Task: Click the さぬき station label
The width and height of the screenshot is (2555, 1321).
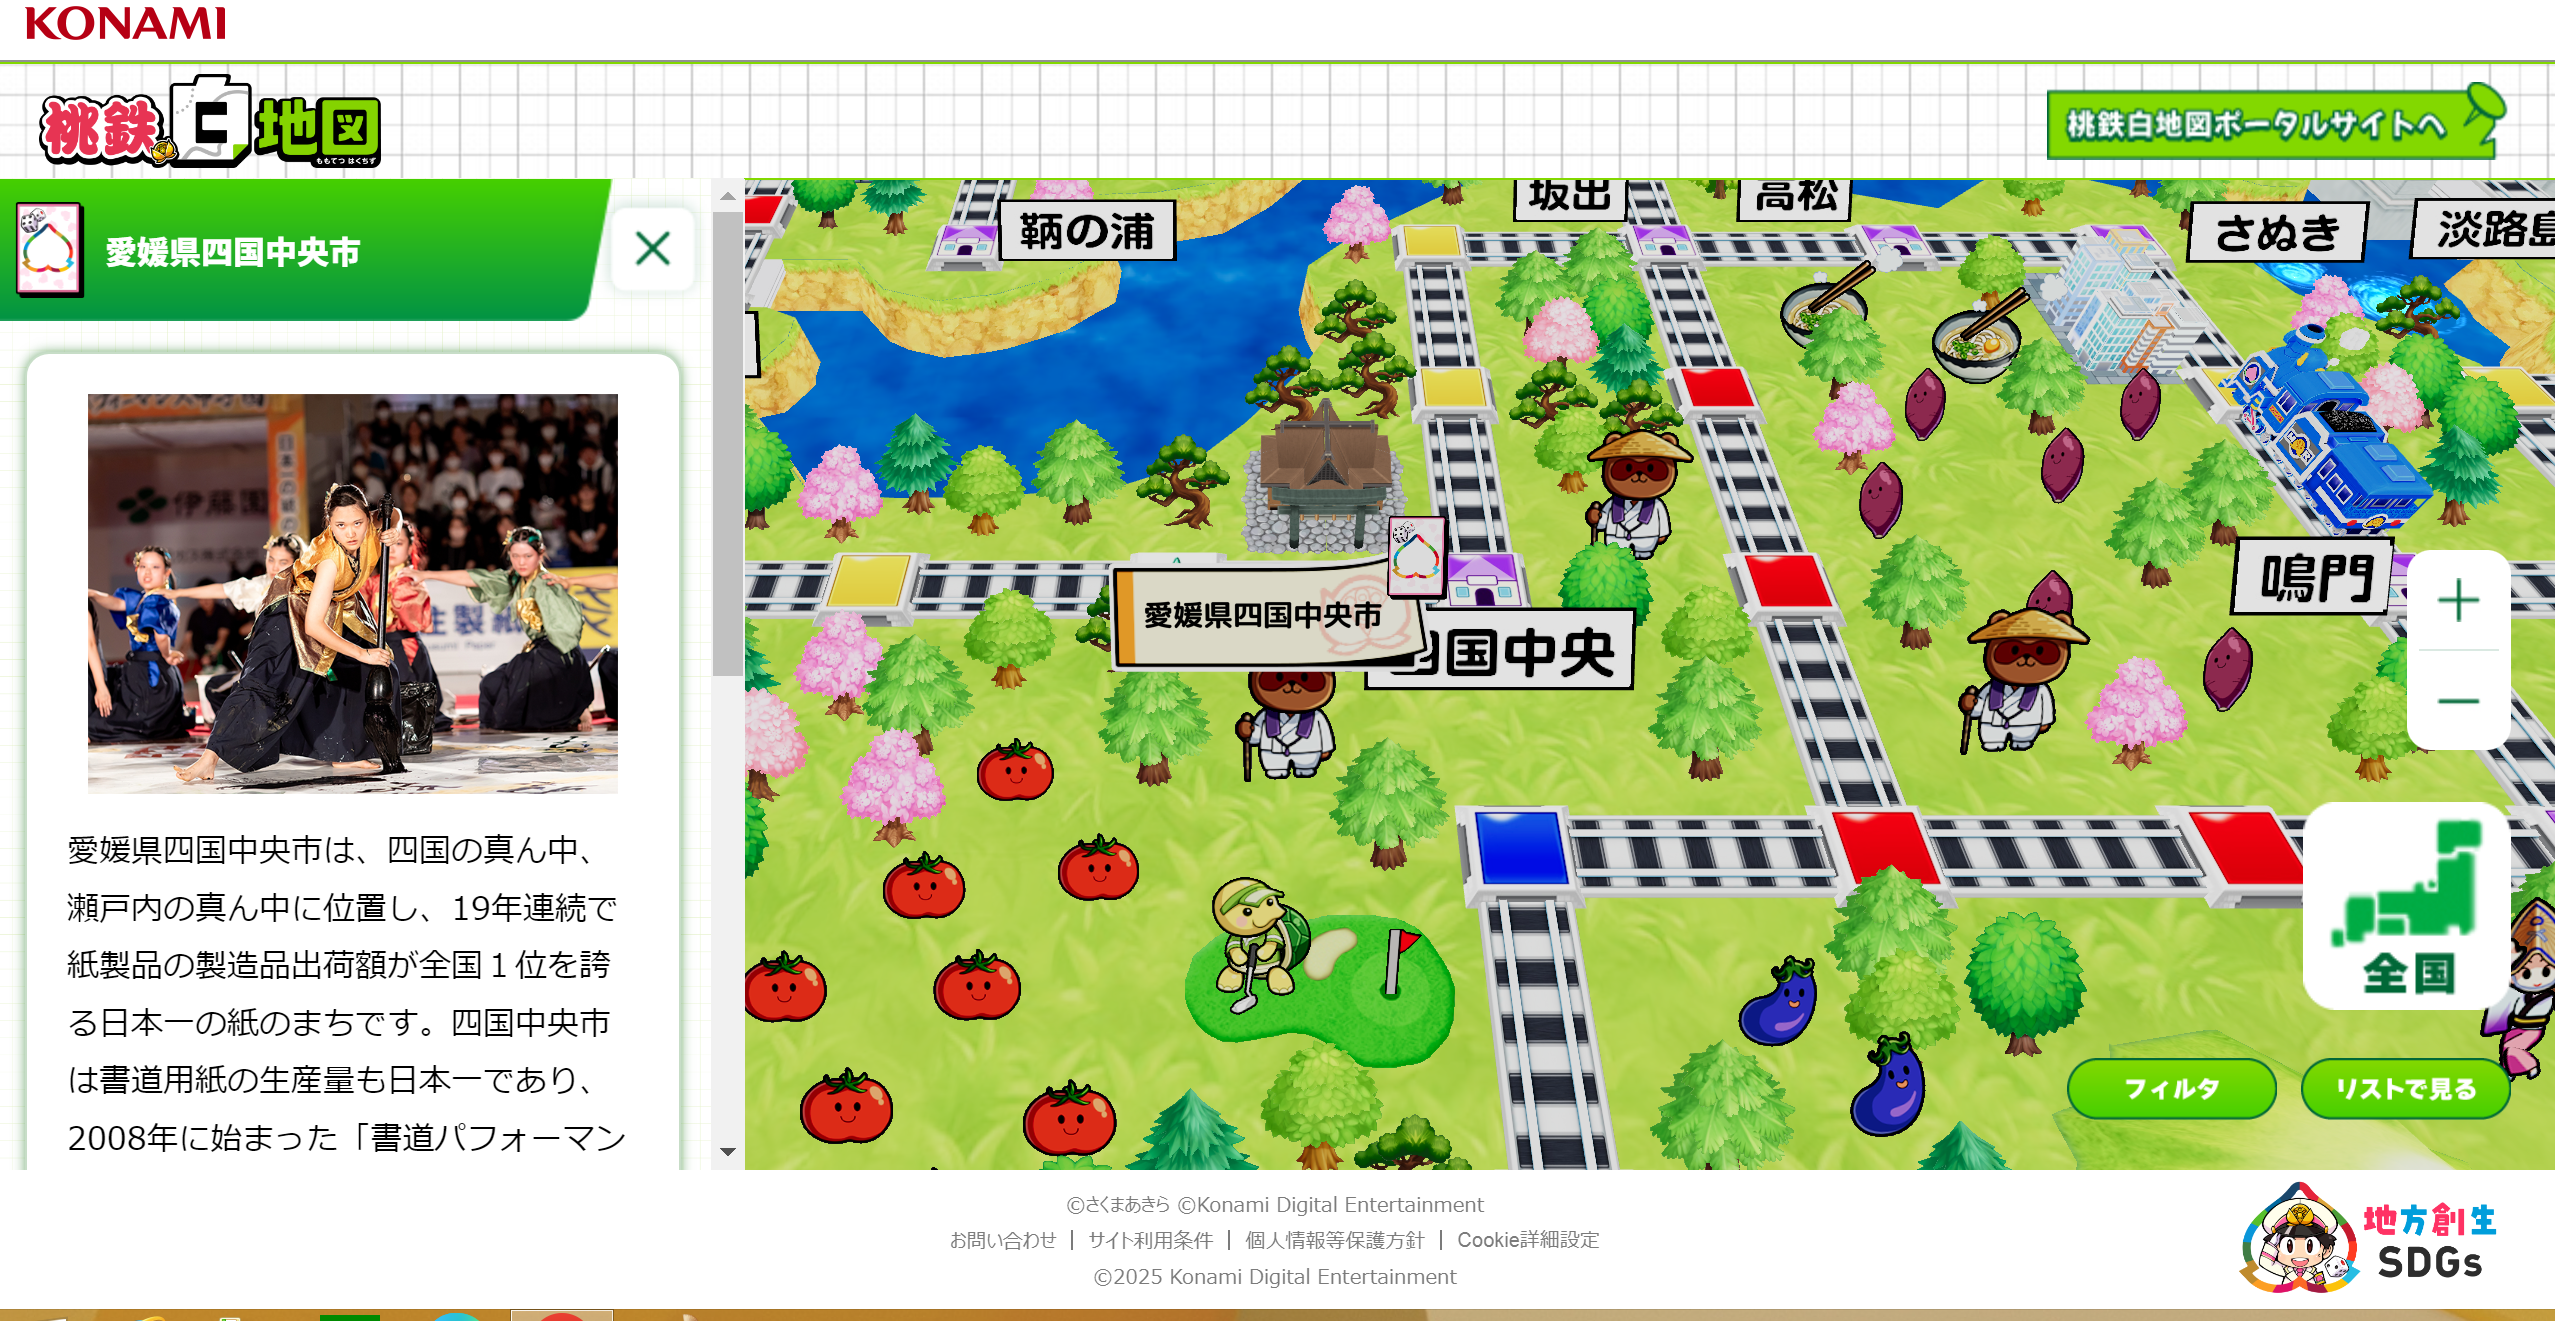Action: (x=2277, y=232)
